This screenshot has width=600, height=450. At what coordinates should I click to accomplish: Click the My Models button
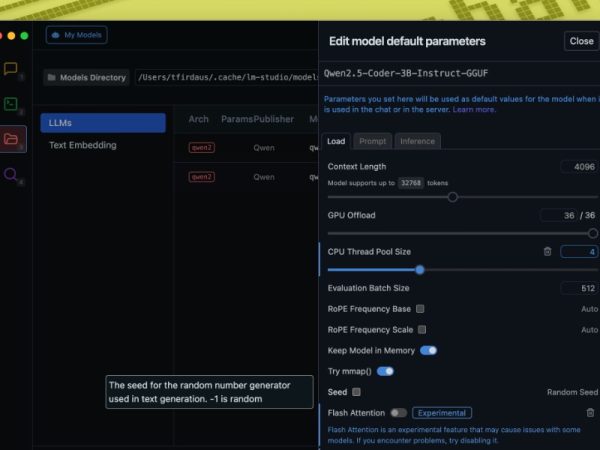[77, 35]
